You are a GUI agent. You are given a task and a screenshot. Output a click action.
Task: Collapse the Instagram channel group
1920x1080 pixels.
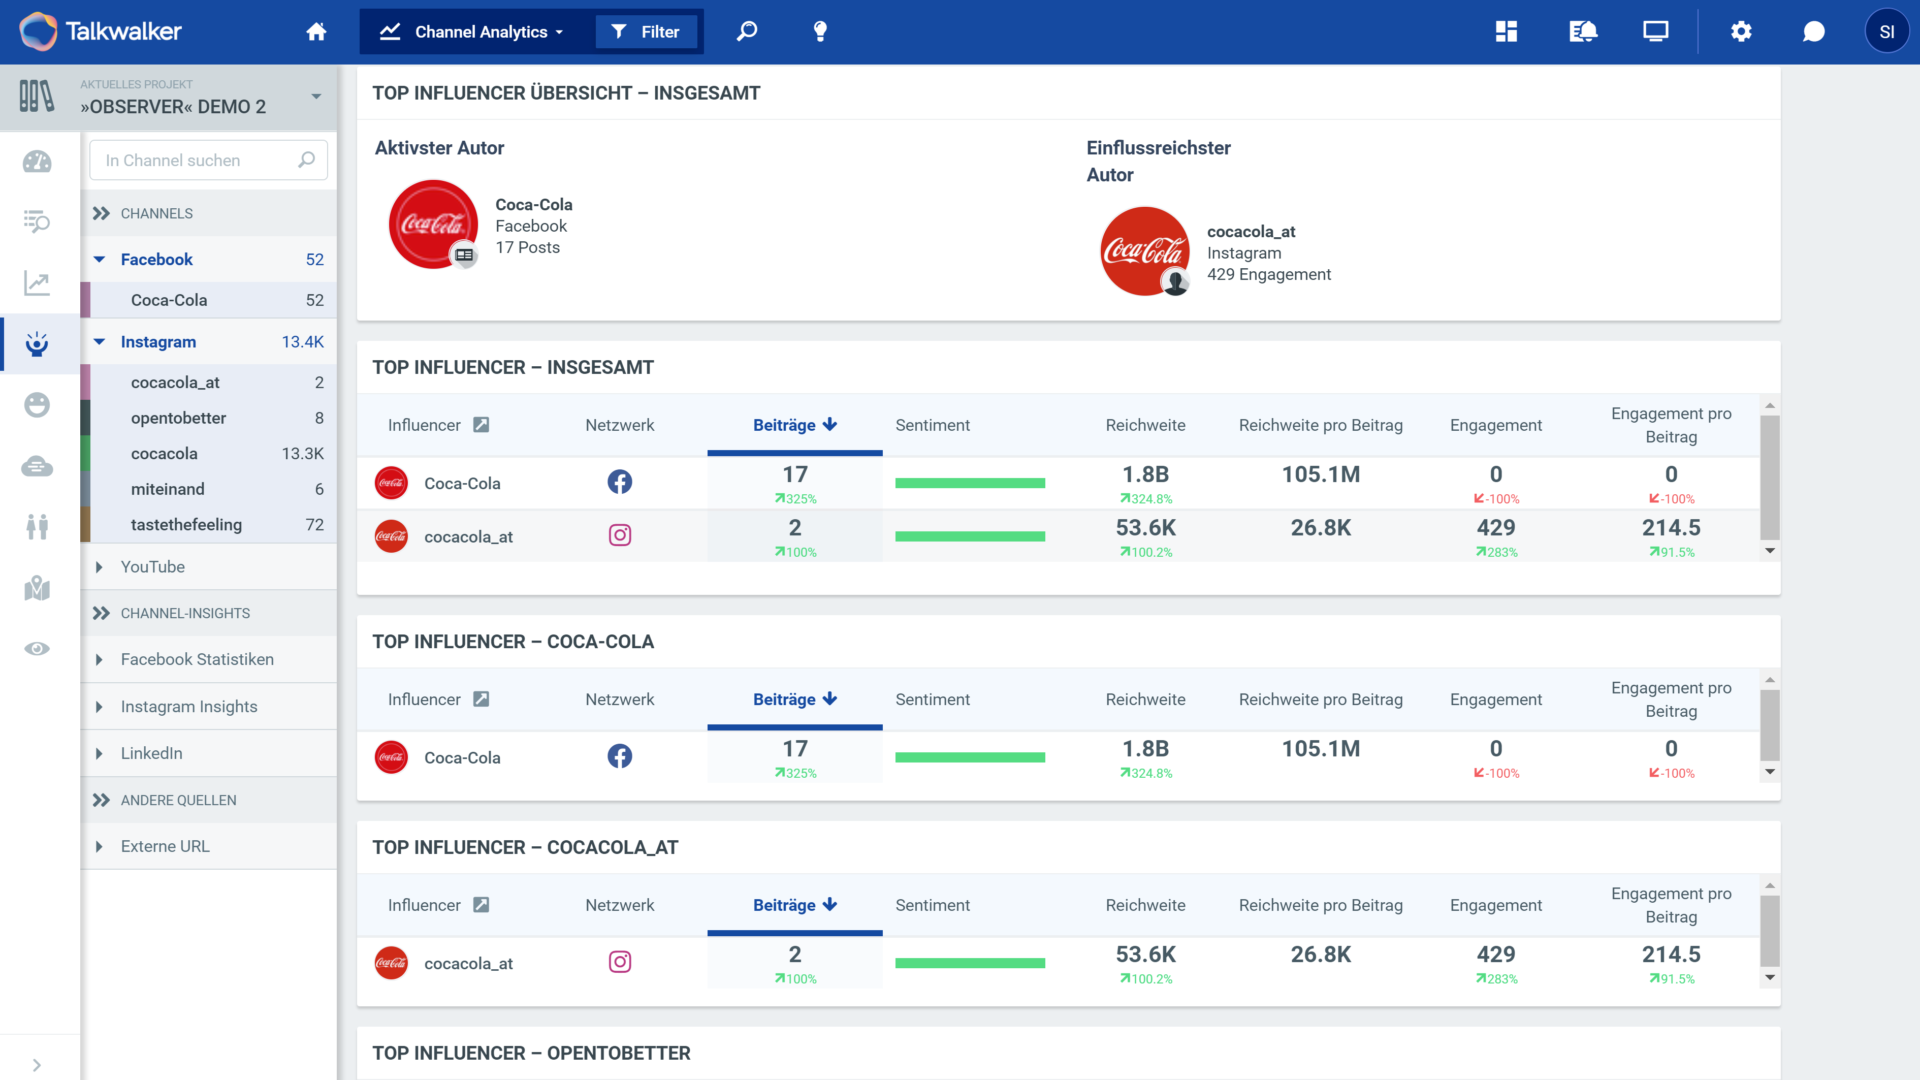point(99,342)
